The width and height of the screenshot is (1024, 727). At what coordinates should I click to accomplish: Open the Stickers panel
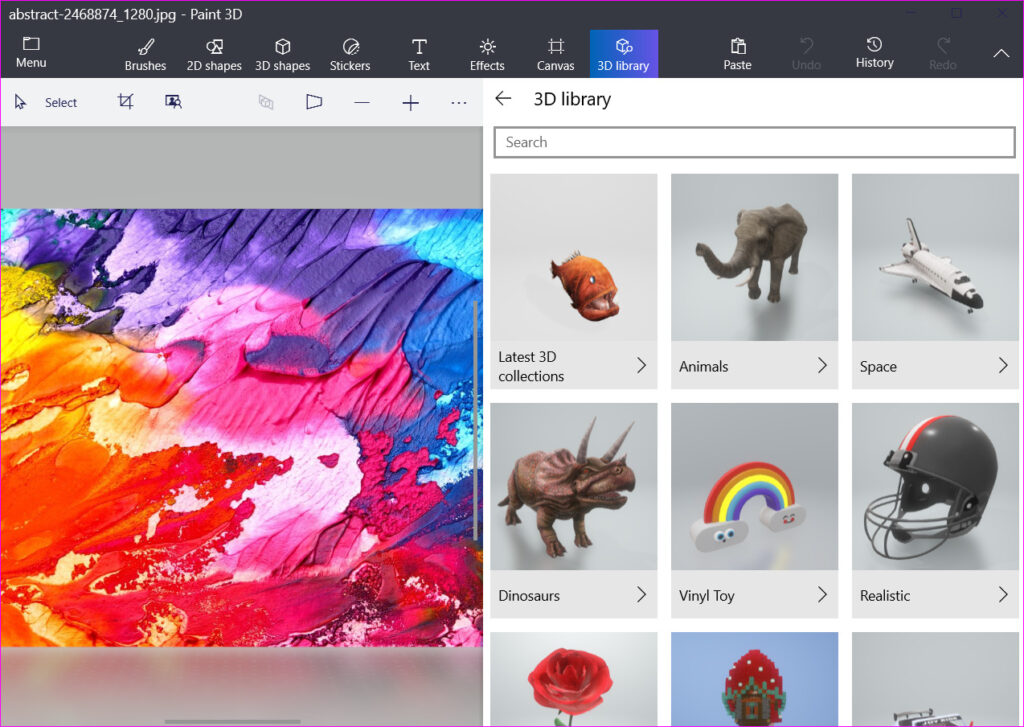click(350, 52)
